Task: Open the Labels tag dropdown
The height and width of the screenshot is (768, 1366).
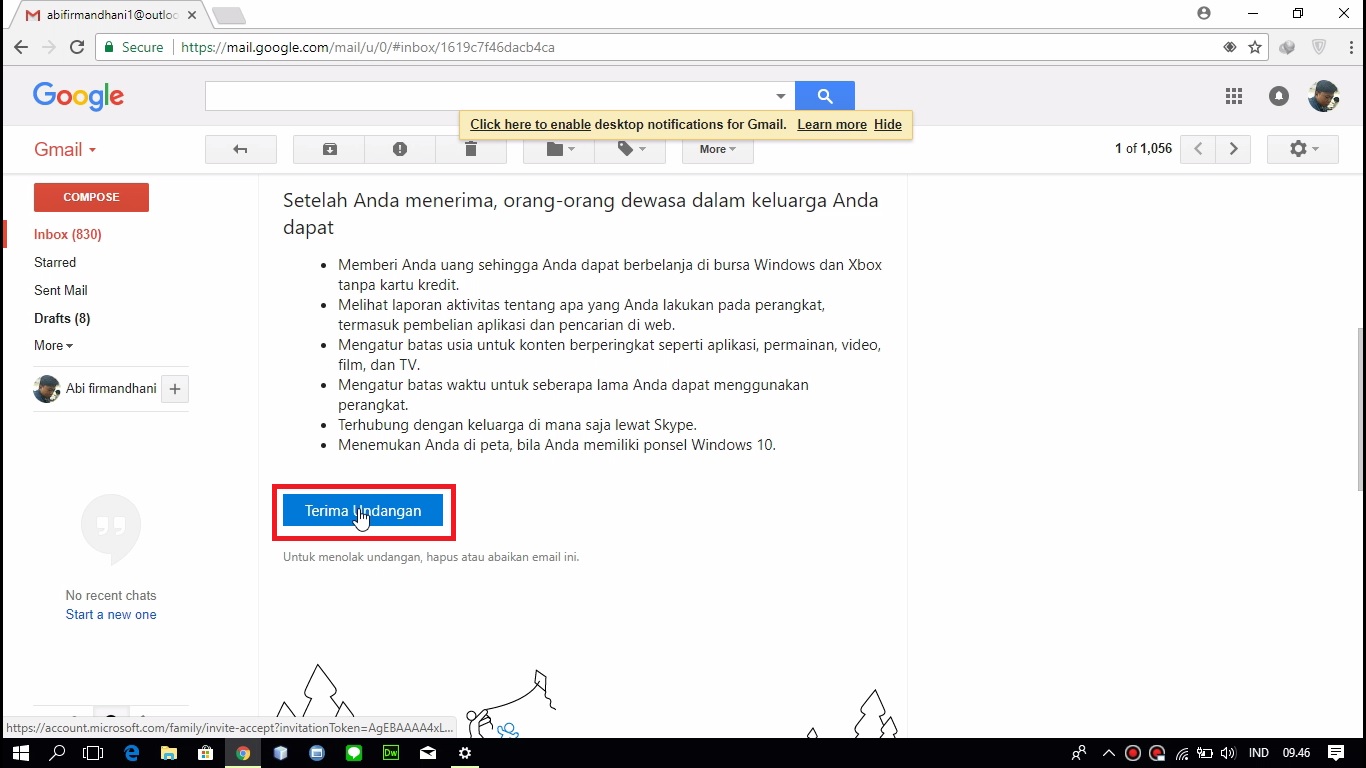Action: click(x=630, y=149)
